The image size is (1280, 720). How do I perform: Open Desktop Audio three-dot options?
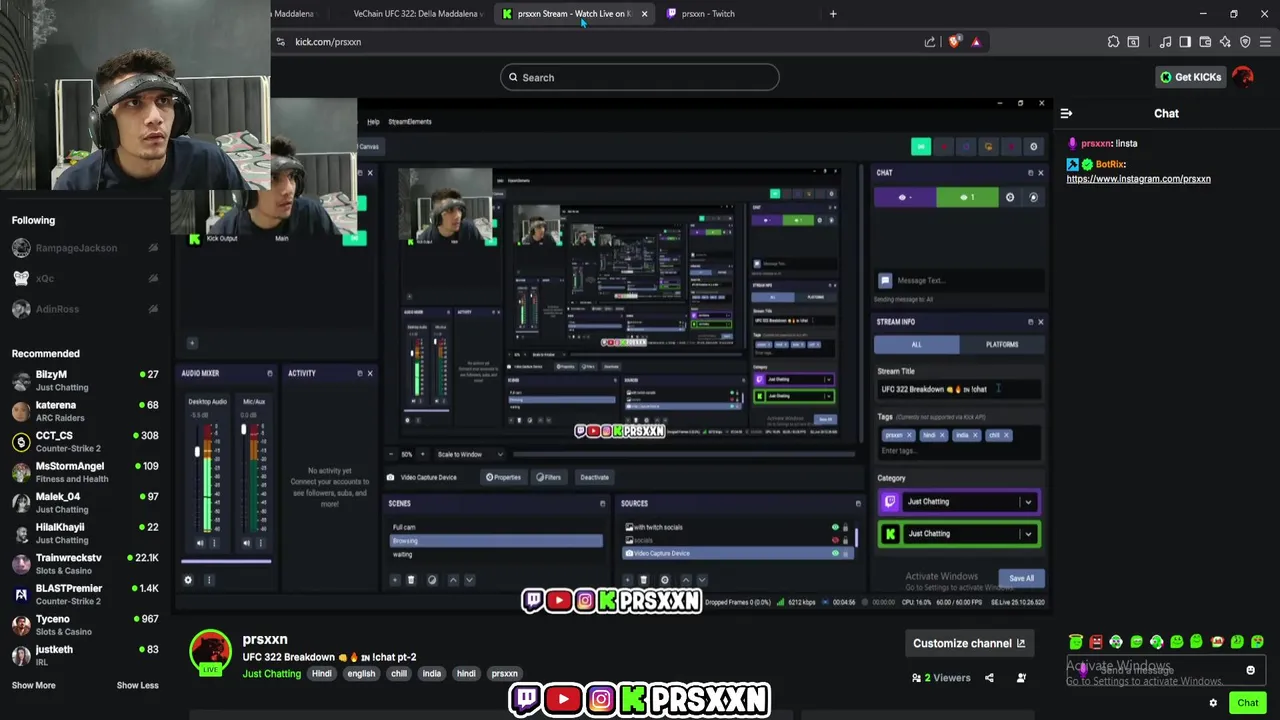(213, 543)
